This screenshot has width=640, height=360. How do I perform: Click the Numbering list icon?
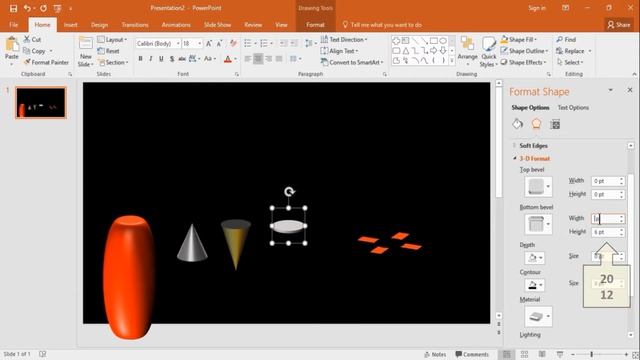tap(264, 43)
